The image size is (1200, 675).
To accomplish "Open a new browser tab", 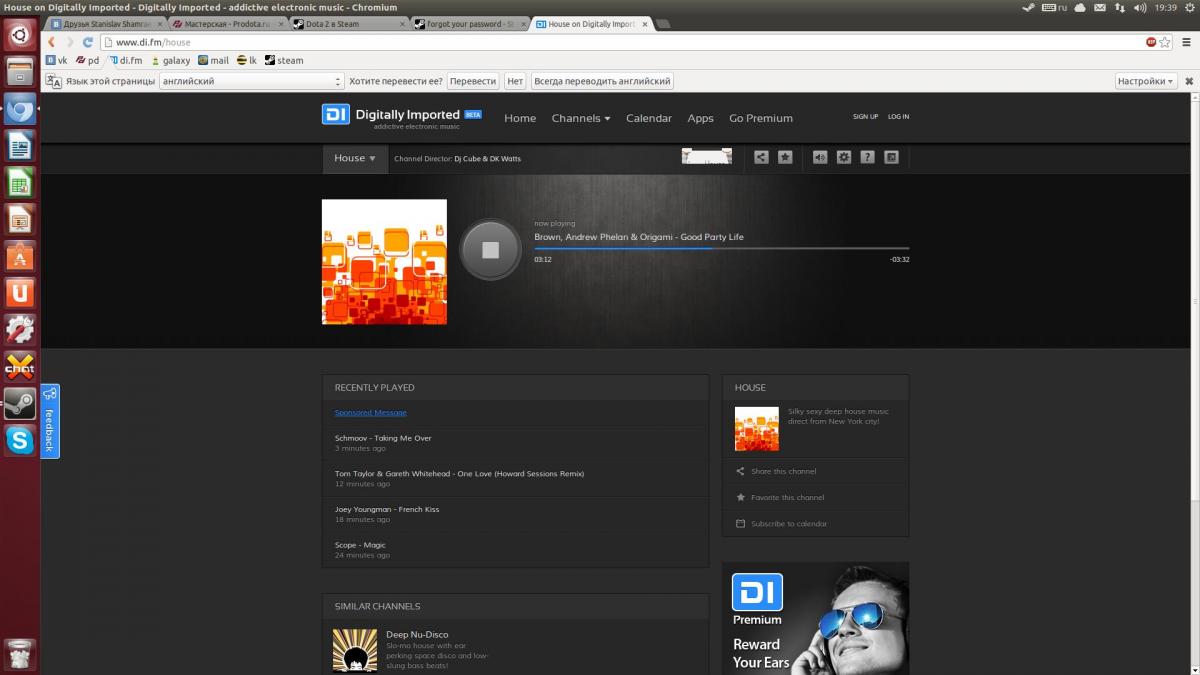I will point(663,23).
